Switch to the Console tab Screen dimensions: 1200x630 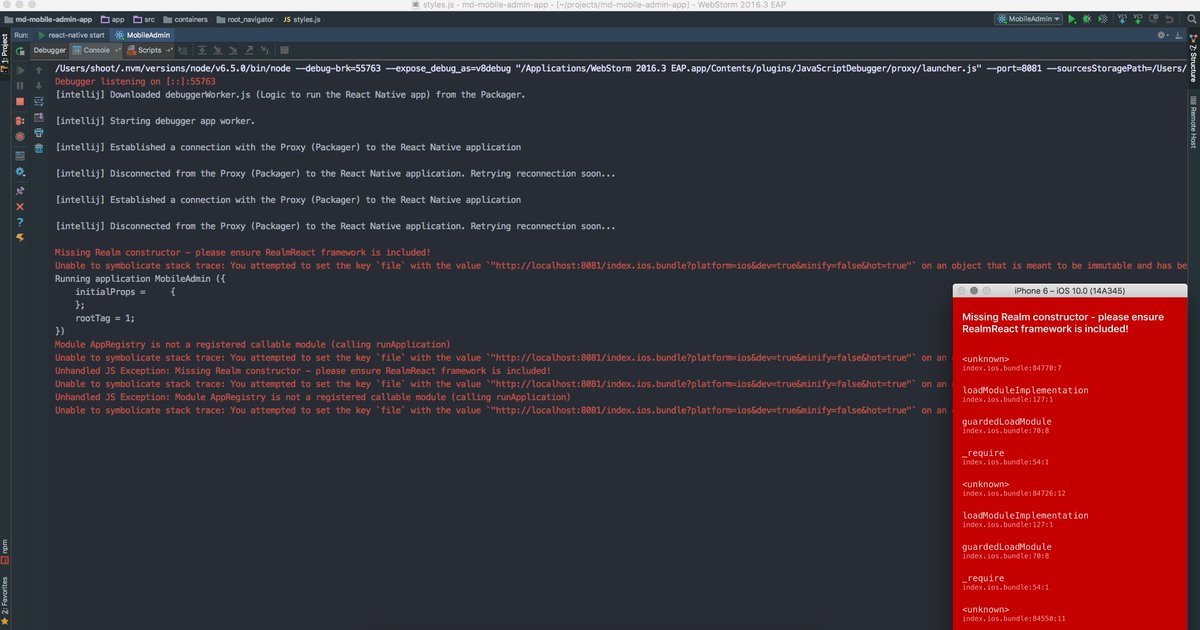coord(96,50)
